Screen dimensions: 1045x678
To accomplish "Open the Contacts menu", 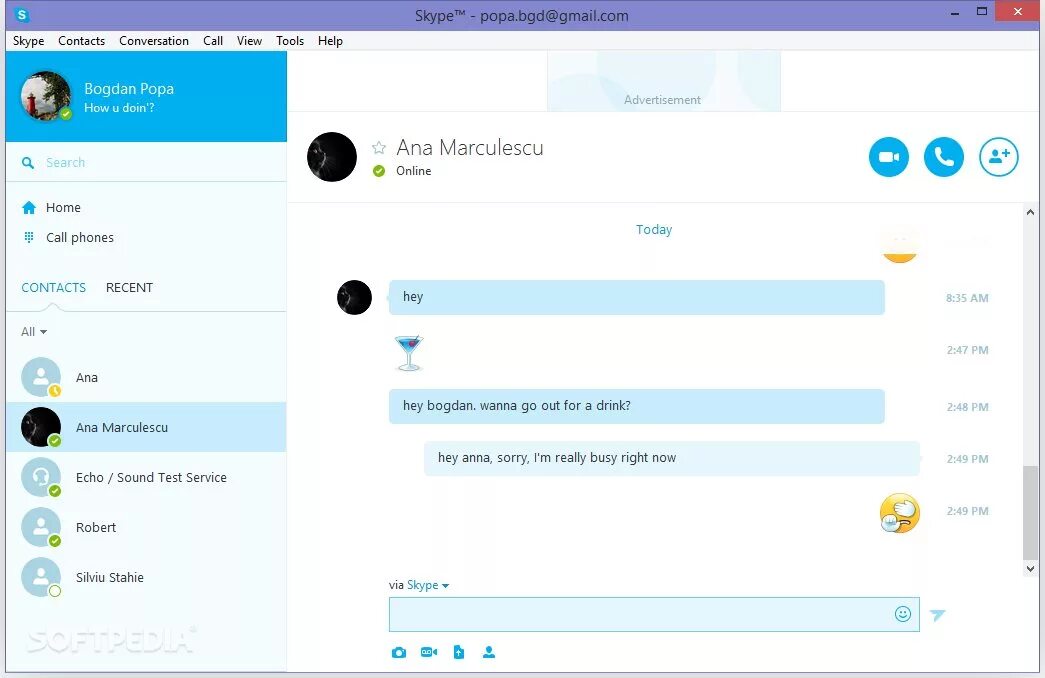I will click(x=81, y=41).
